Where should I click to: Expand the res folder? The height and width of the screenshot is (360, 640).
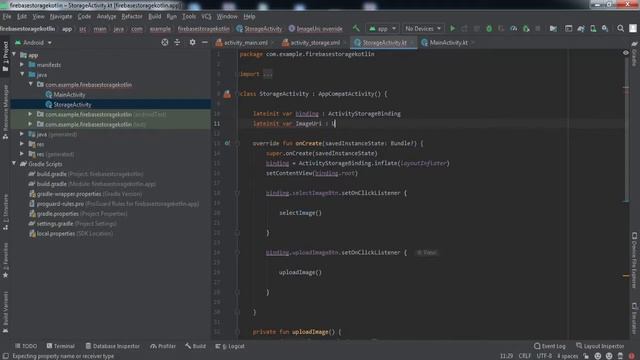click(22, 144)
